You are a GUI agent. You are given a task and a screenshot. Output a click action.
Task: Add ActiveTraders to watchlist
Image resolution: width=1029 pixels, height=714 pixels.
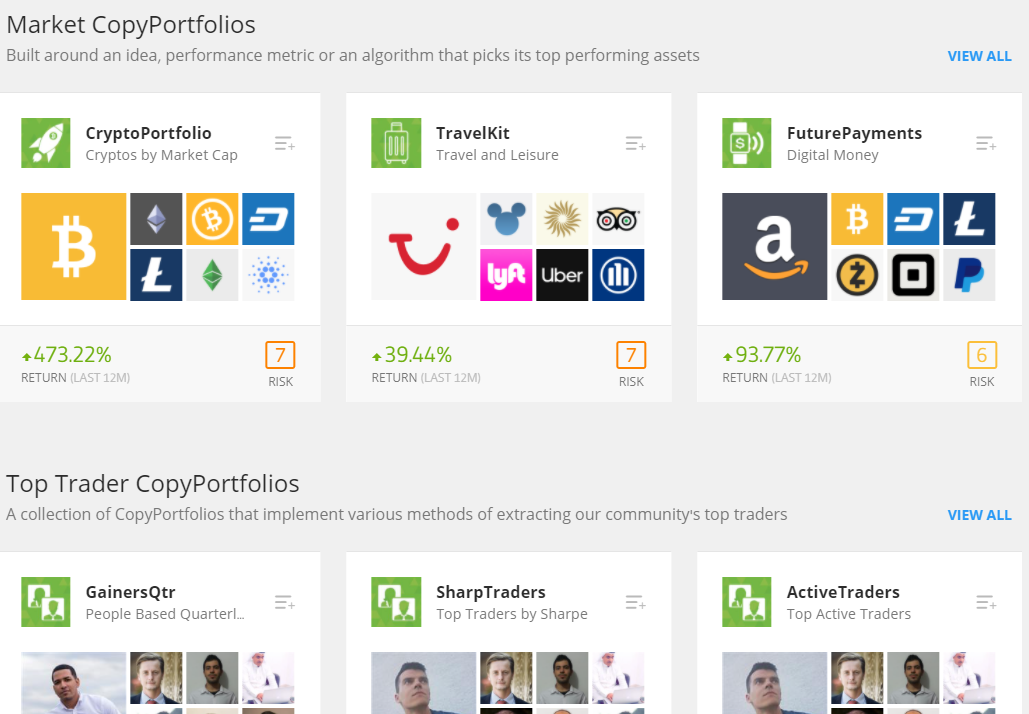click(986, 602)
